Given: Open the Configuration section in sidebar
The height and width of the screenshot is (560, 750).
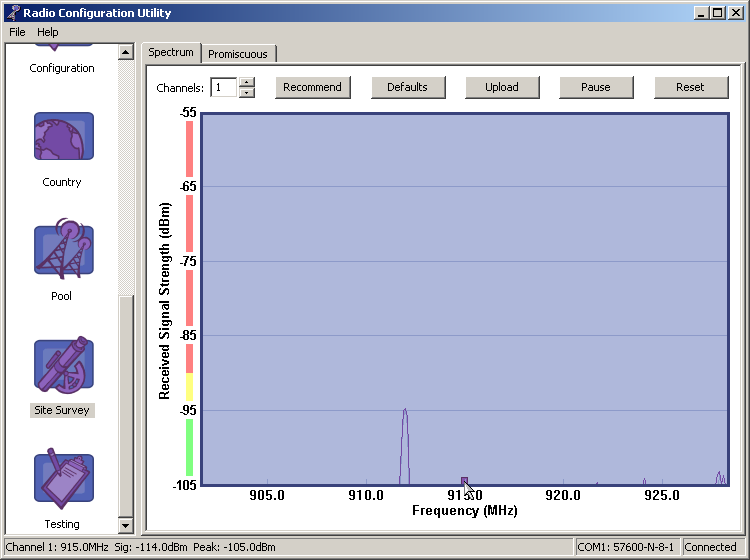Looking at the screenshot, I should coord(62,67).
